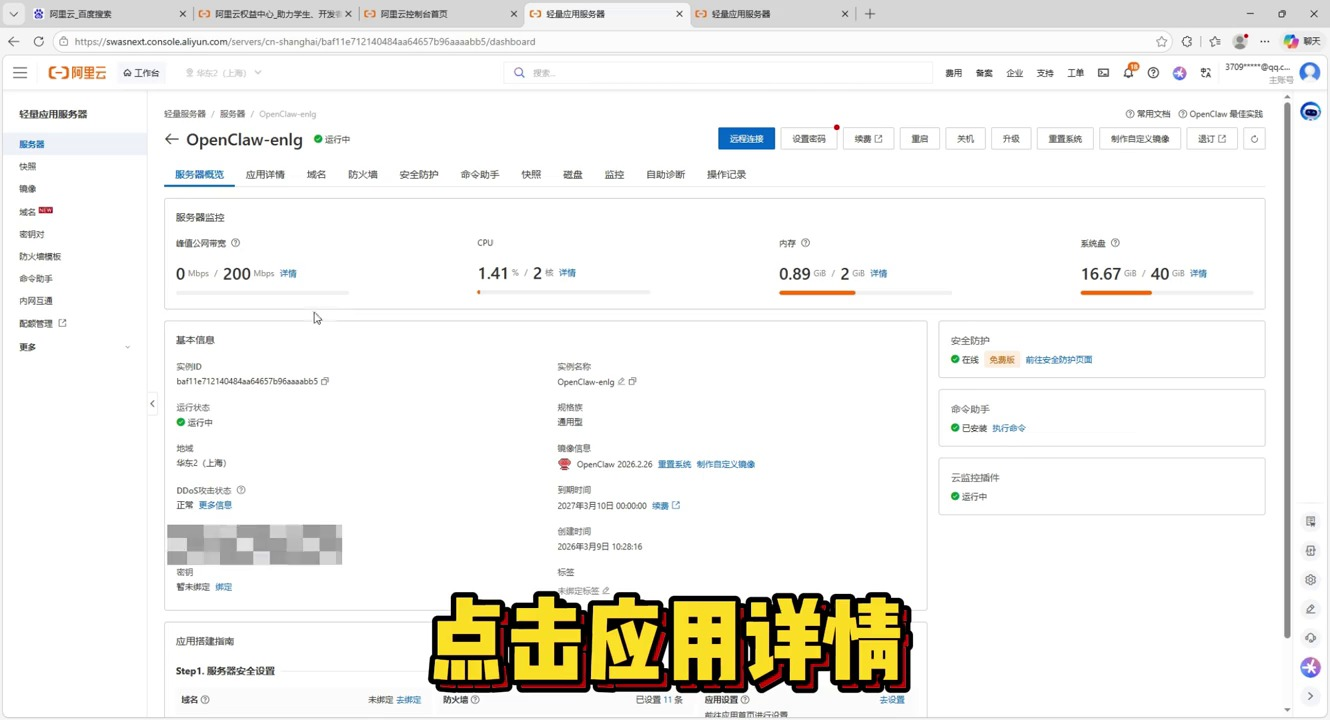1330x720 pixels.
Task: Open the AI assistant star icon
Action: pyautogui.click(x=1179, y=73)
